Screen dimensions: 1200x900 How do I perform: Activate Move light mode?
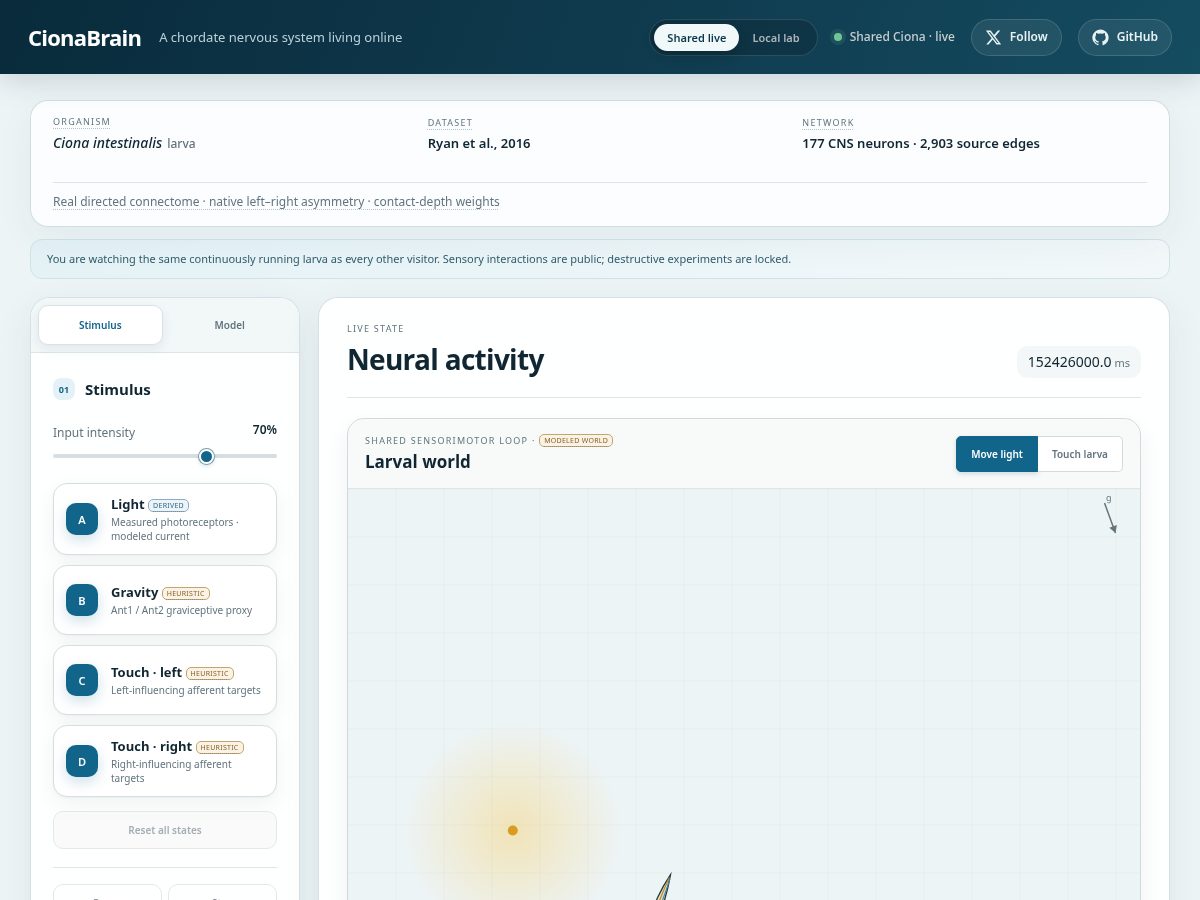click(997, 454)
